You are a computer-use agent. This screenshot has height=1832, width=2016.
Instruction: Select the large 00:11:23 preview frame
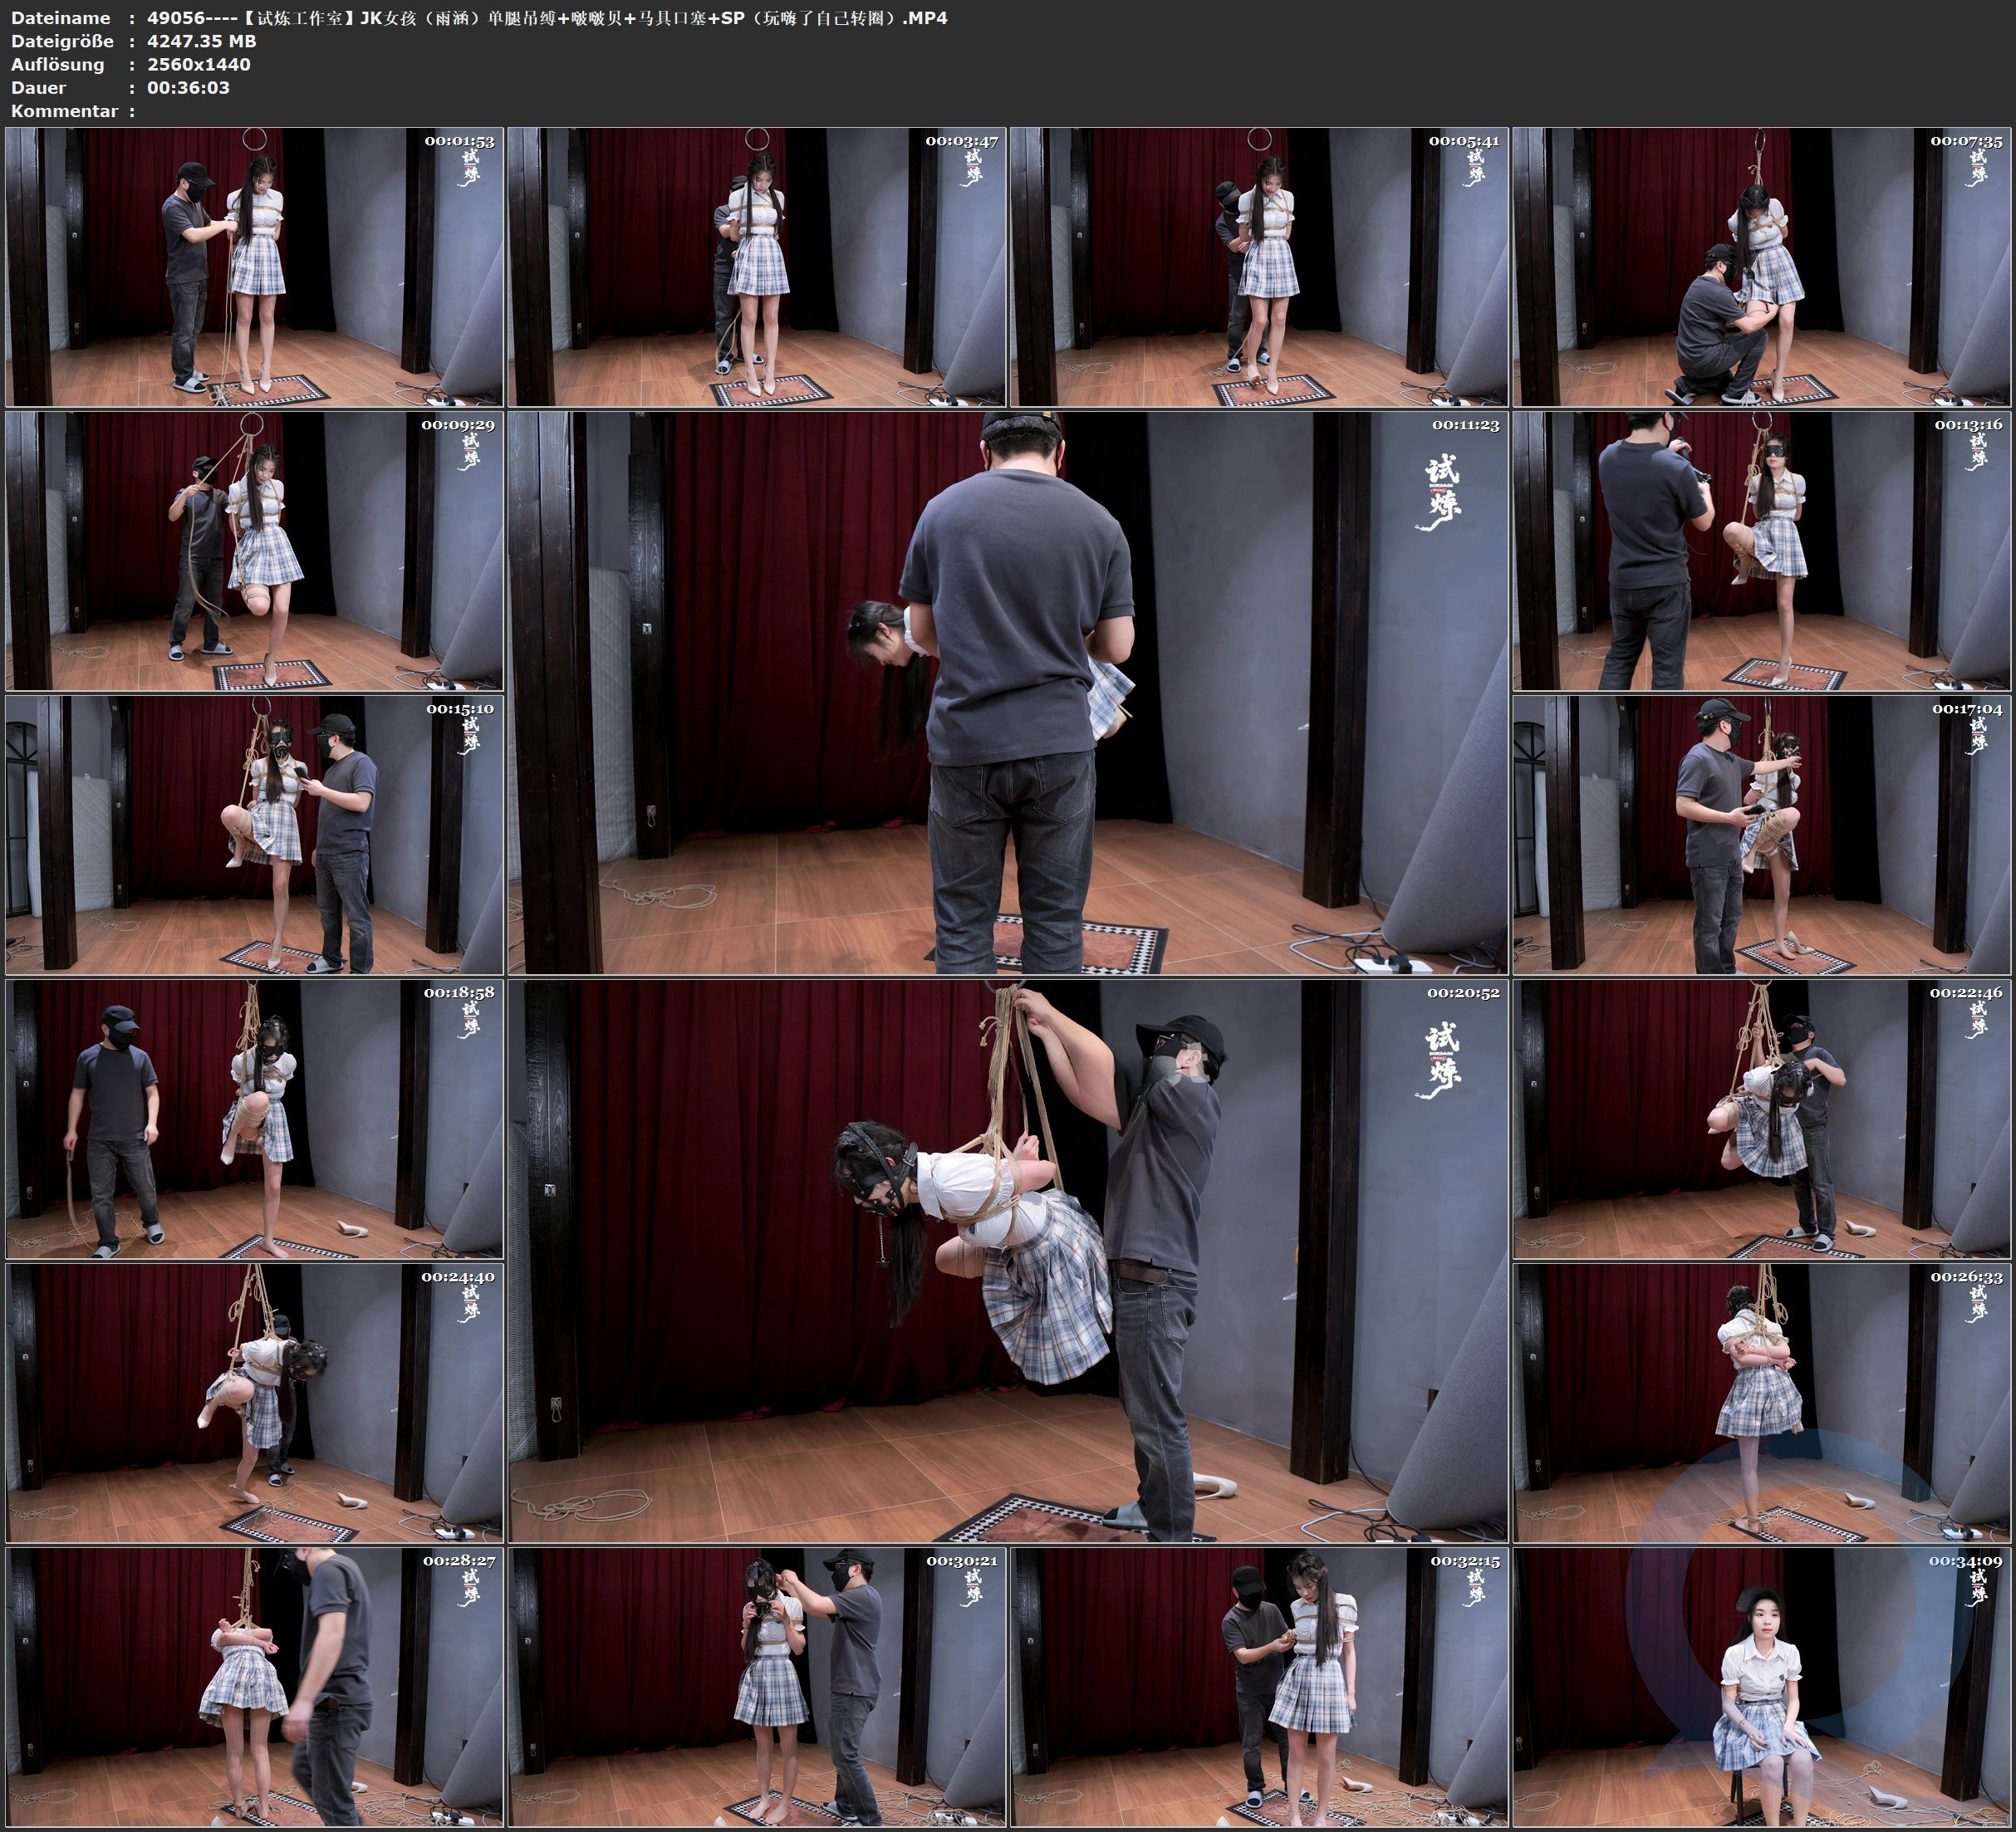[x=1008, y=692]
